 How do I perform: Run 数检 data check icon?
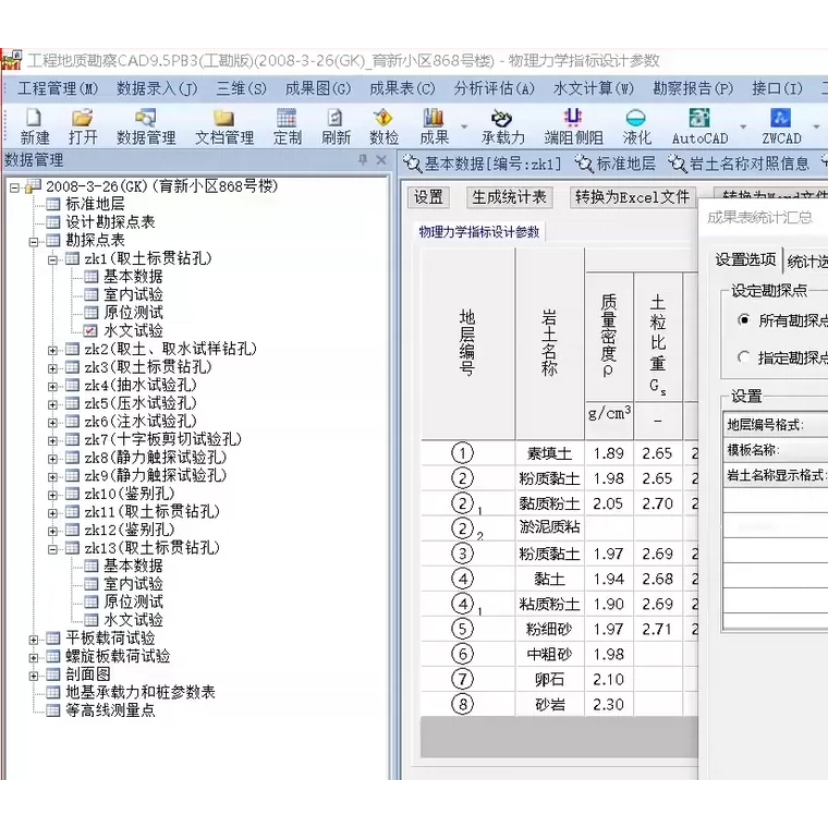pos(384,127)
